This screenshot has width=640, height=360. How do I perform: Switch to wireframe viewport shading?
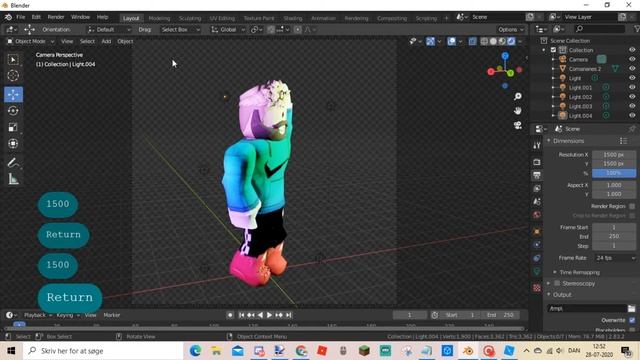tap(484, 41)
